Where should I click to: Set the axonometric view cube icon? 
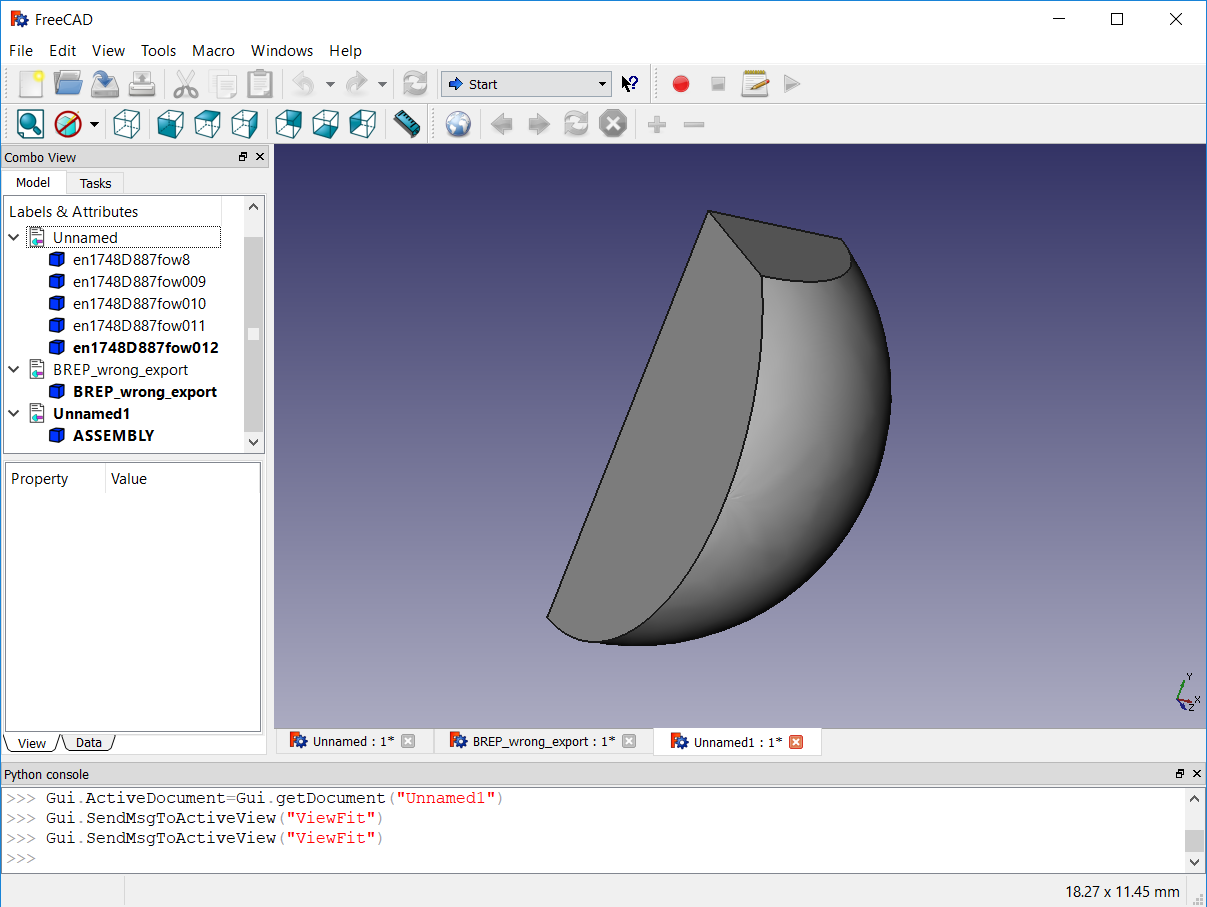126,124
